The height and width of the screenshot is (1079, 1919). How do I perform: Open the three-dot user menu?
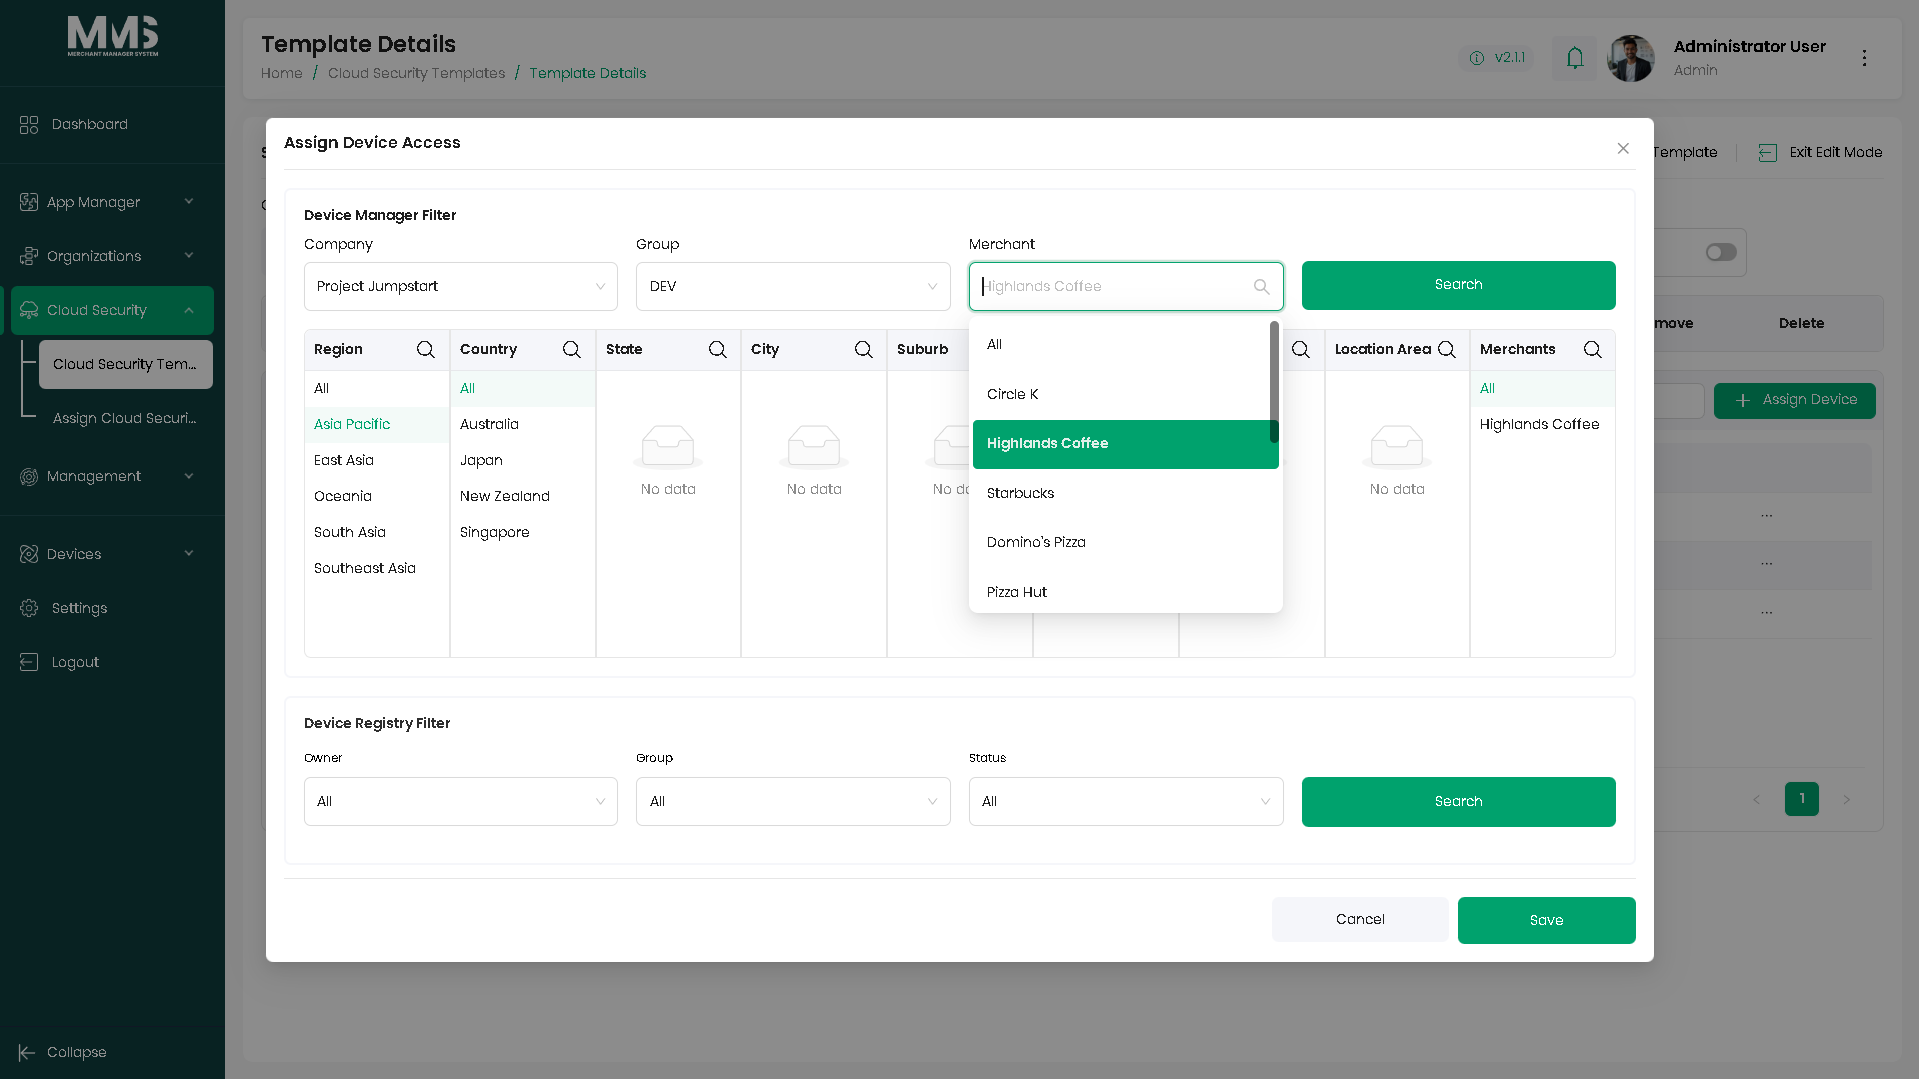coord(1864,58)
